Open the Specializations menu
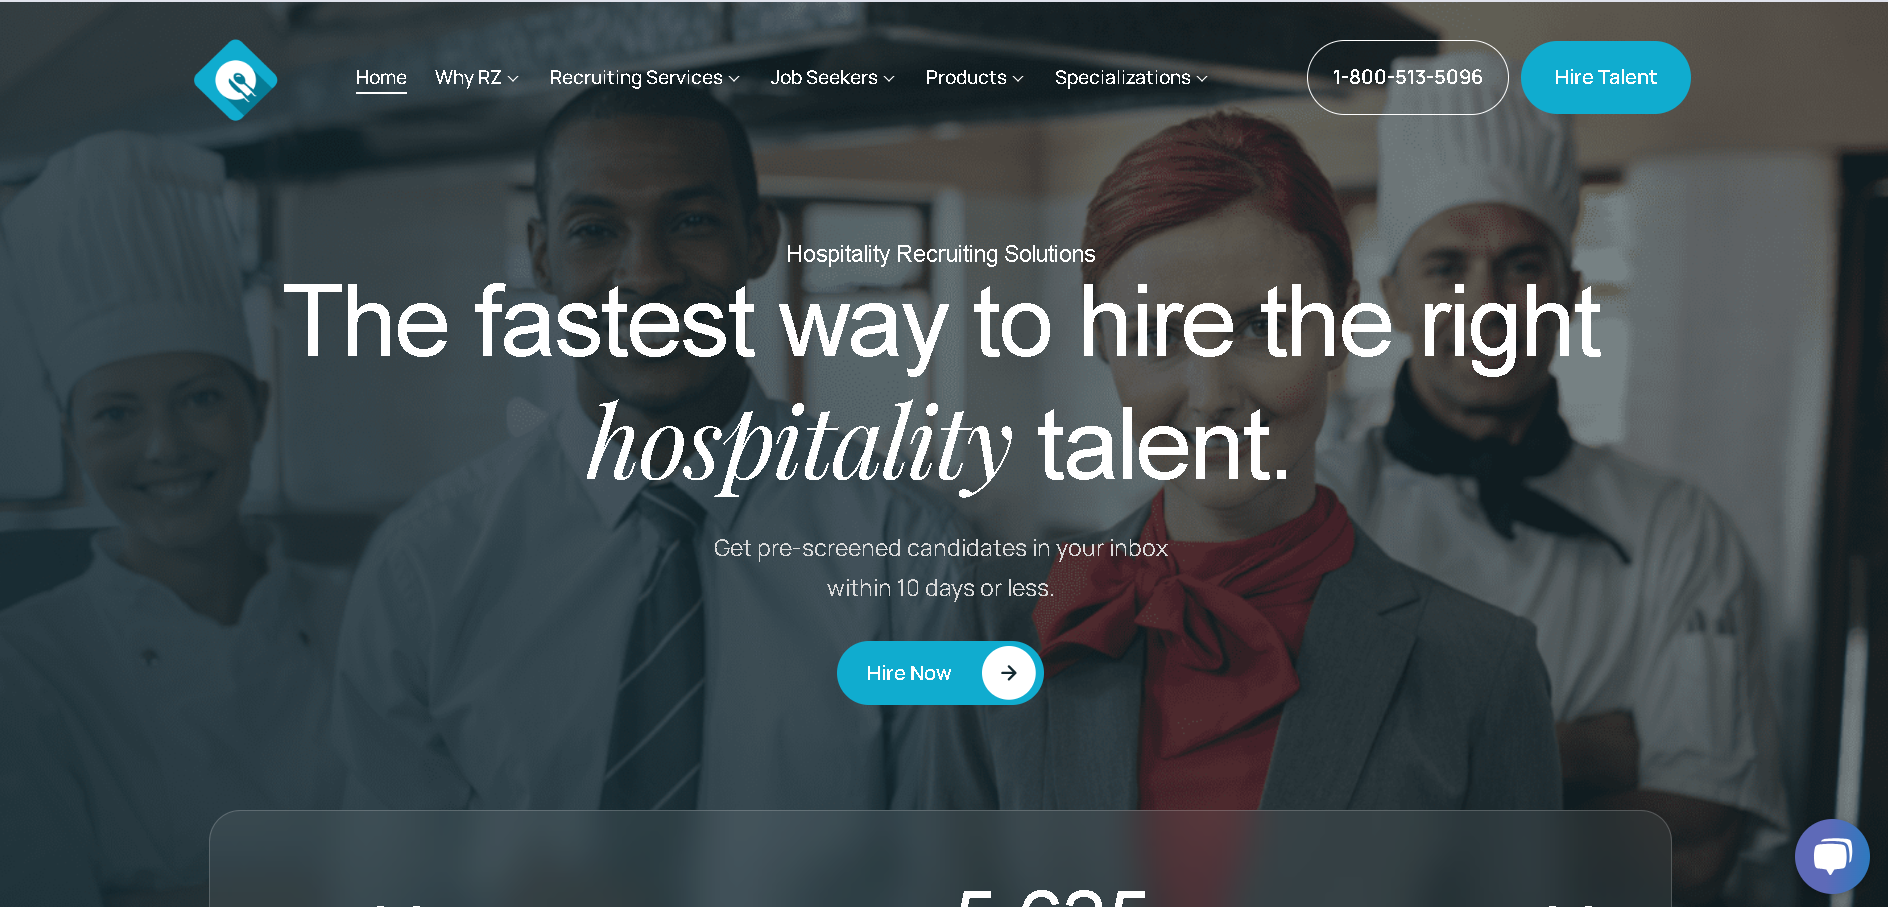Image resolution: width=1888 pixels, height=907 pixels. point(1123,78)
